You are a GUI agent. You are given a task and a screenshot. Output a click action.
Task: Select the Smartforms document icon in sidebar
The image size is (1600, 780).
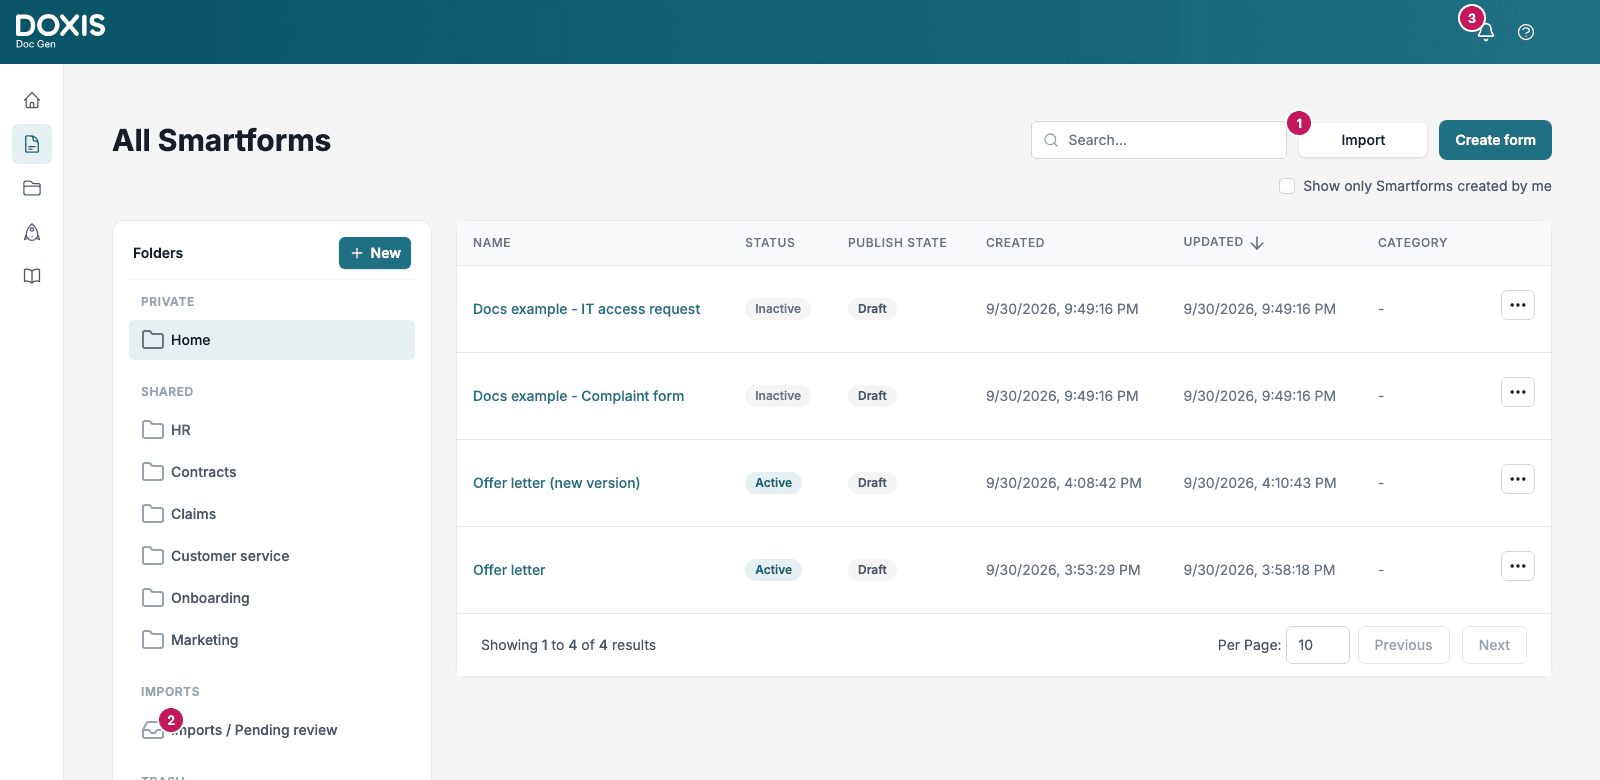pos(32,144)
